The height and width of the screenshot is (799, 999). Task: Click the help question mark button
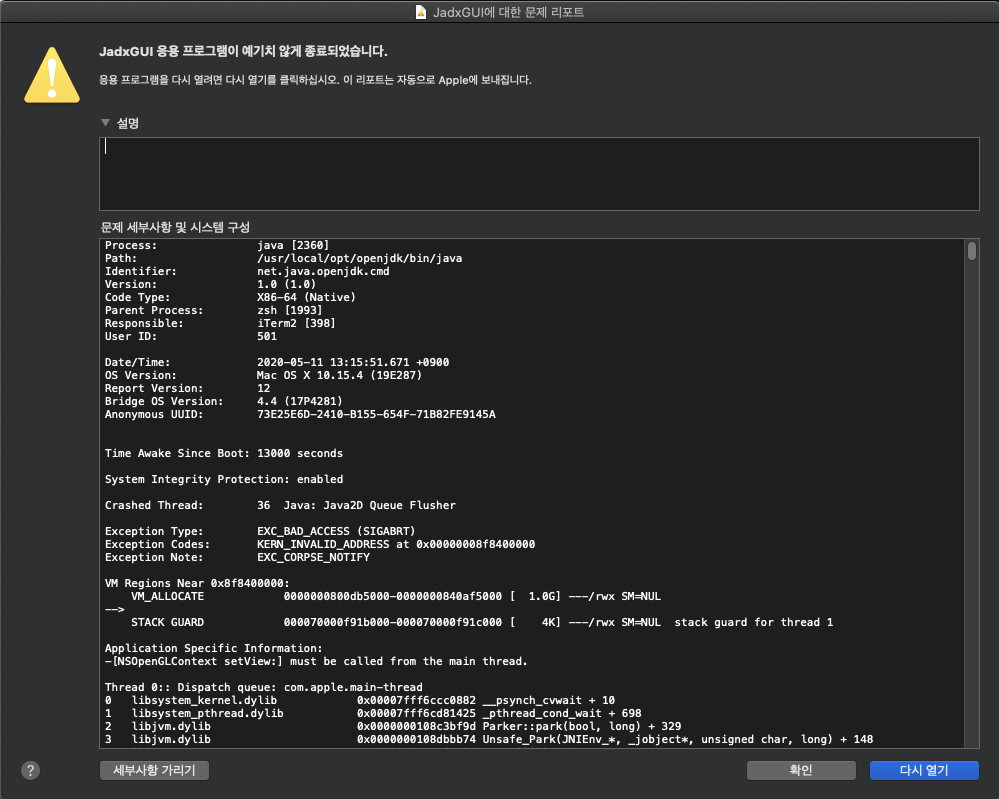point(31,770)
